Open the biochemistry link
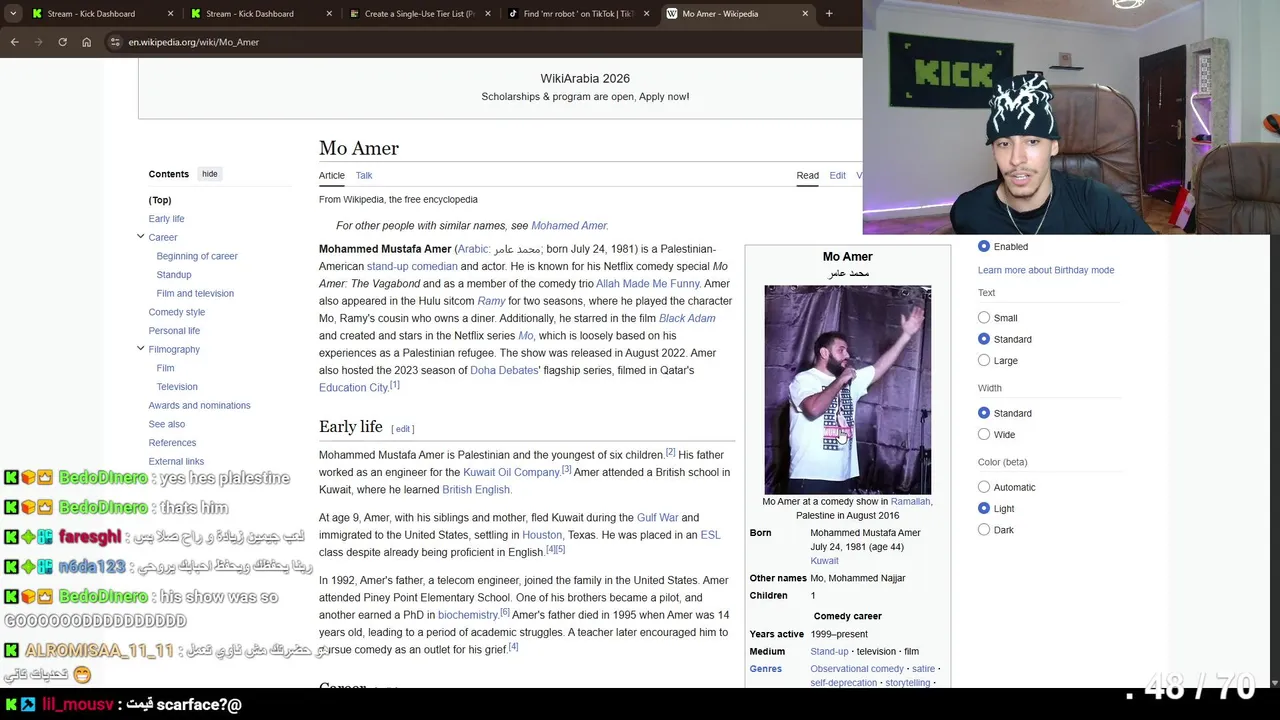This screenshot has height=720, width=1280. pos(467,615)
